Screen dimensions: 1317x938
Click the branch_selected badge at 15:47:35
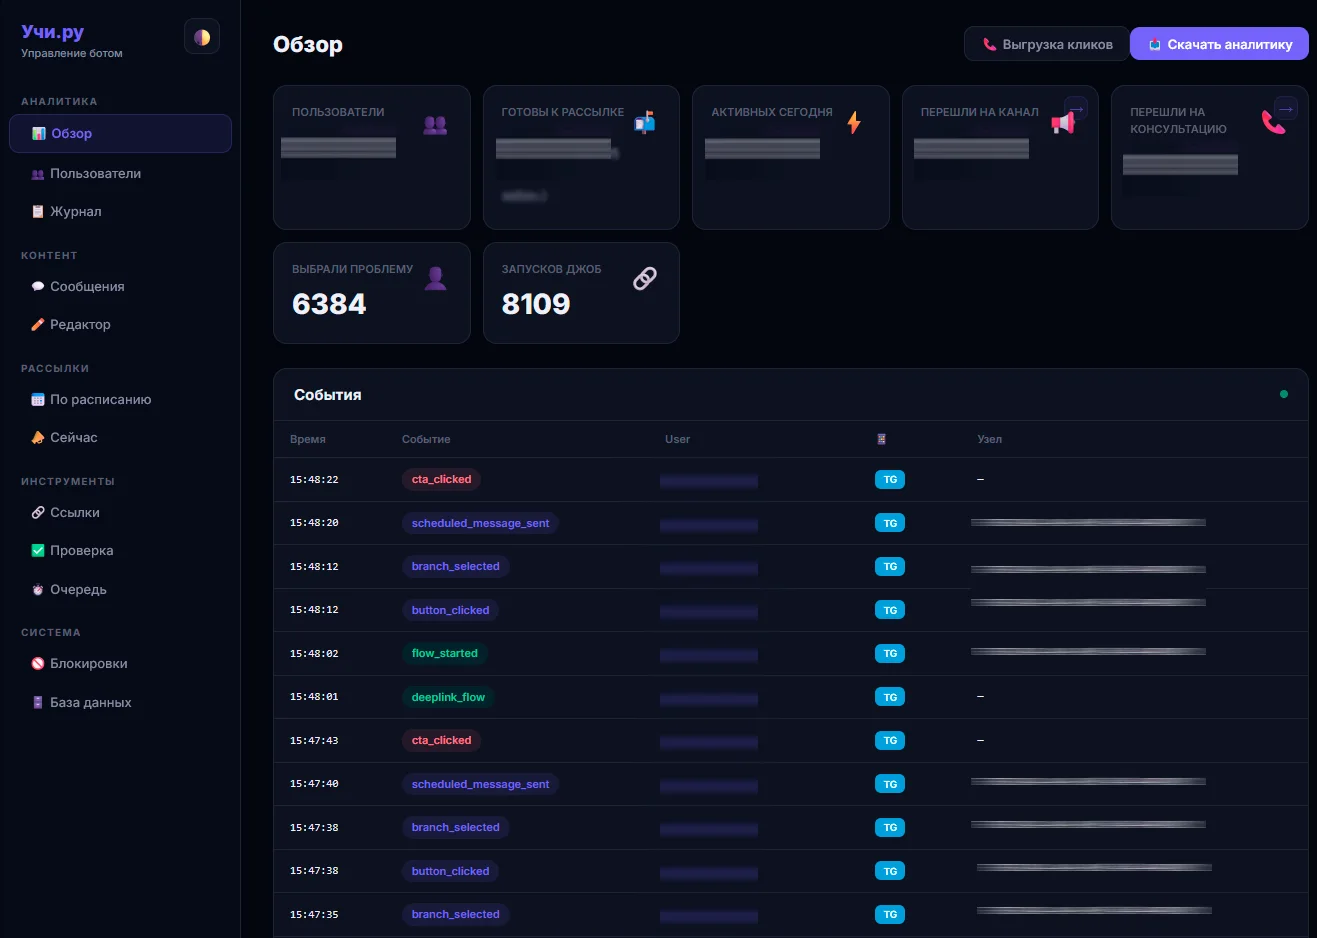tap(455, 915)
